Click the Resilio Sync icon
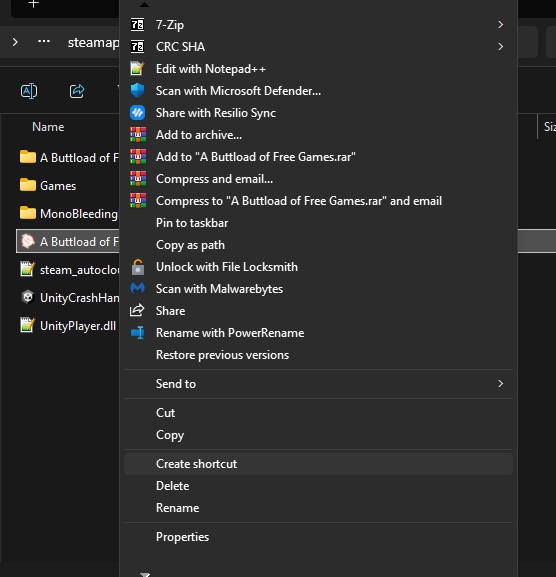556x577 pixels. pos(138,113)
